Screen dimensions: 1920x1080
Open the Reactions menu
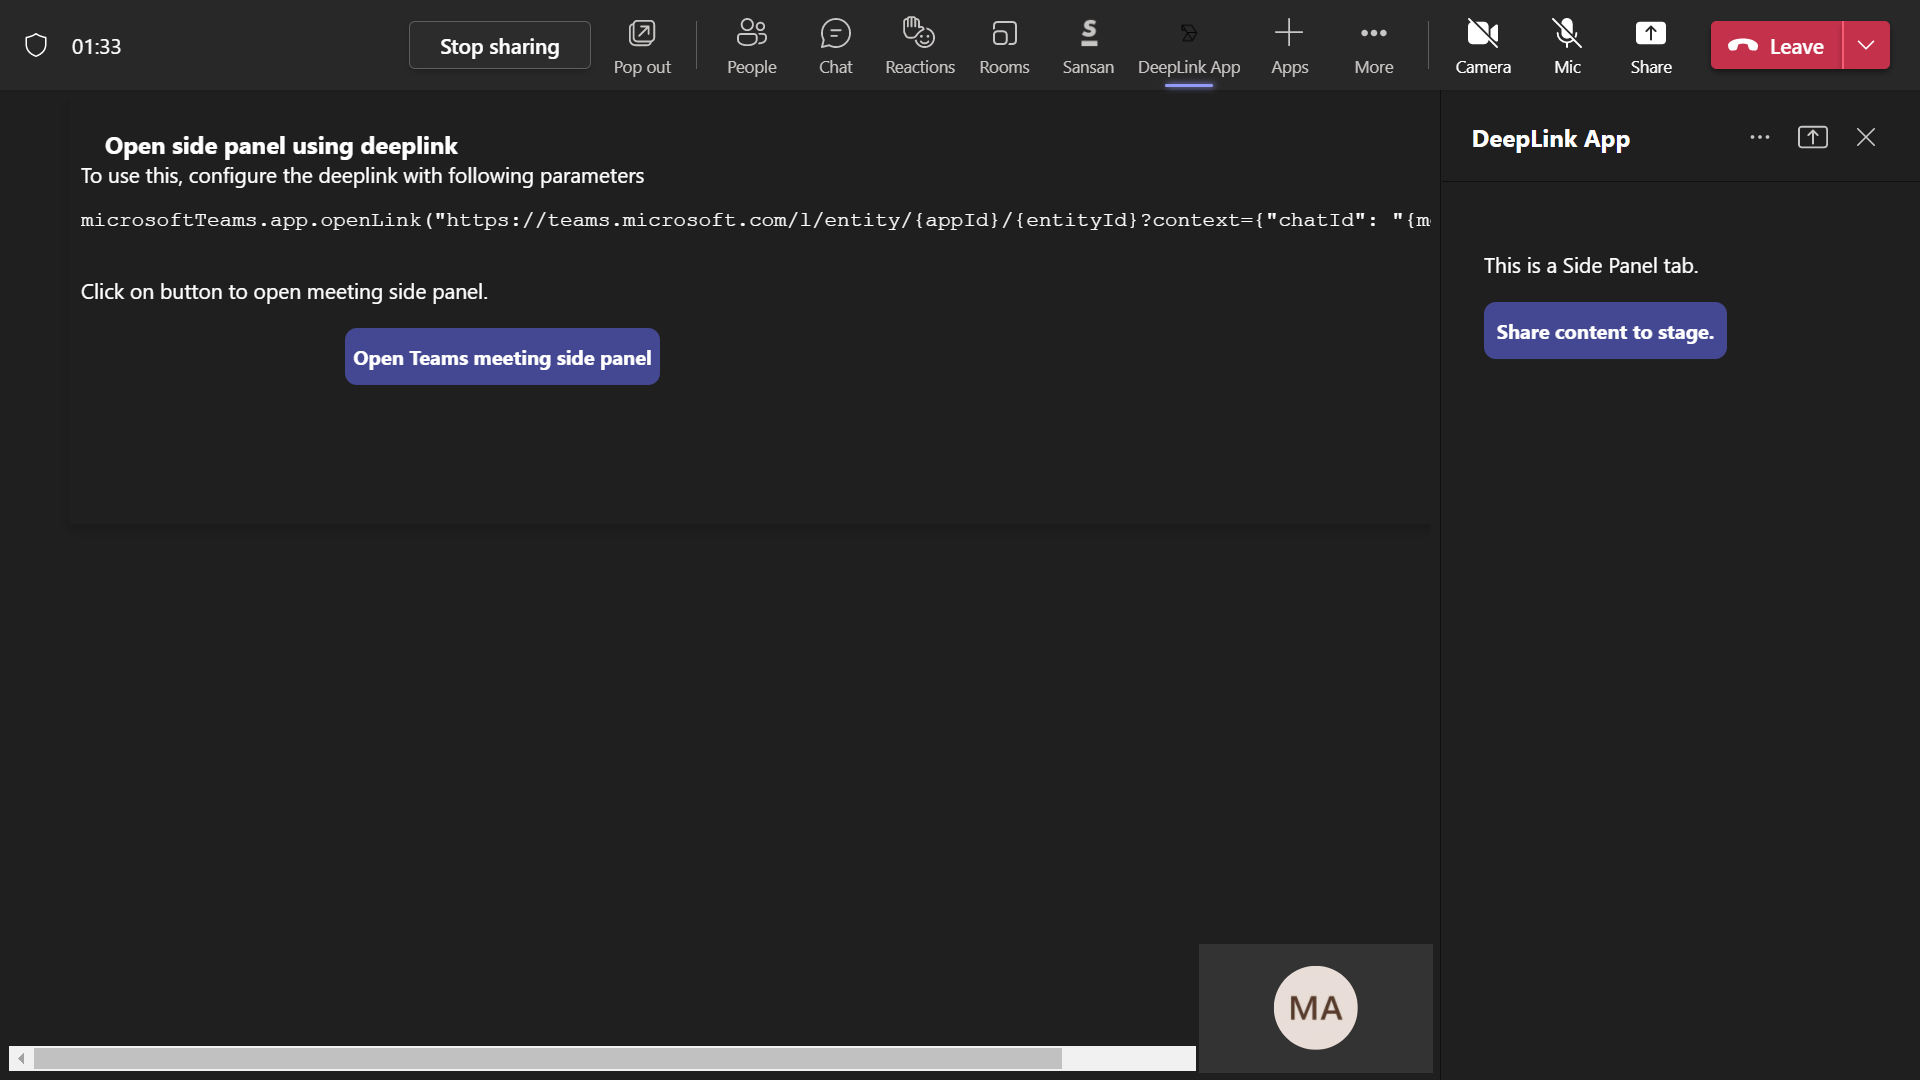[x=919, y=46]
